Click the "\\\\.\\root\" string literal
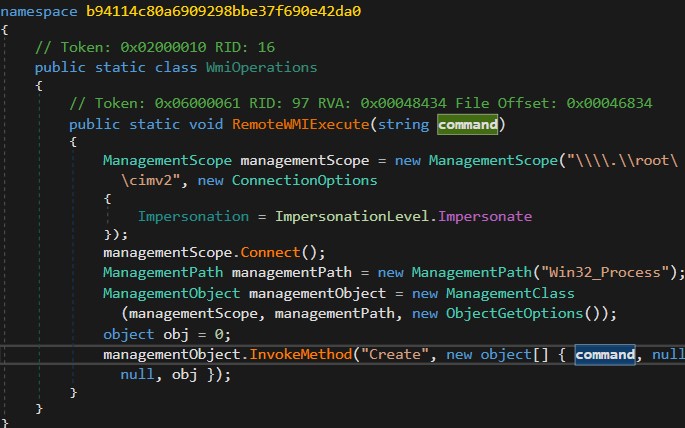The image size is (685, 428). point(623,161)
